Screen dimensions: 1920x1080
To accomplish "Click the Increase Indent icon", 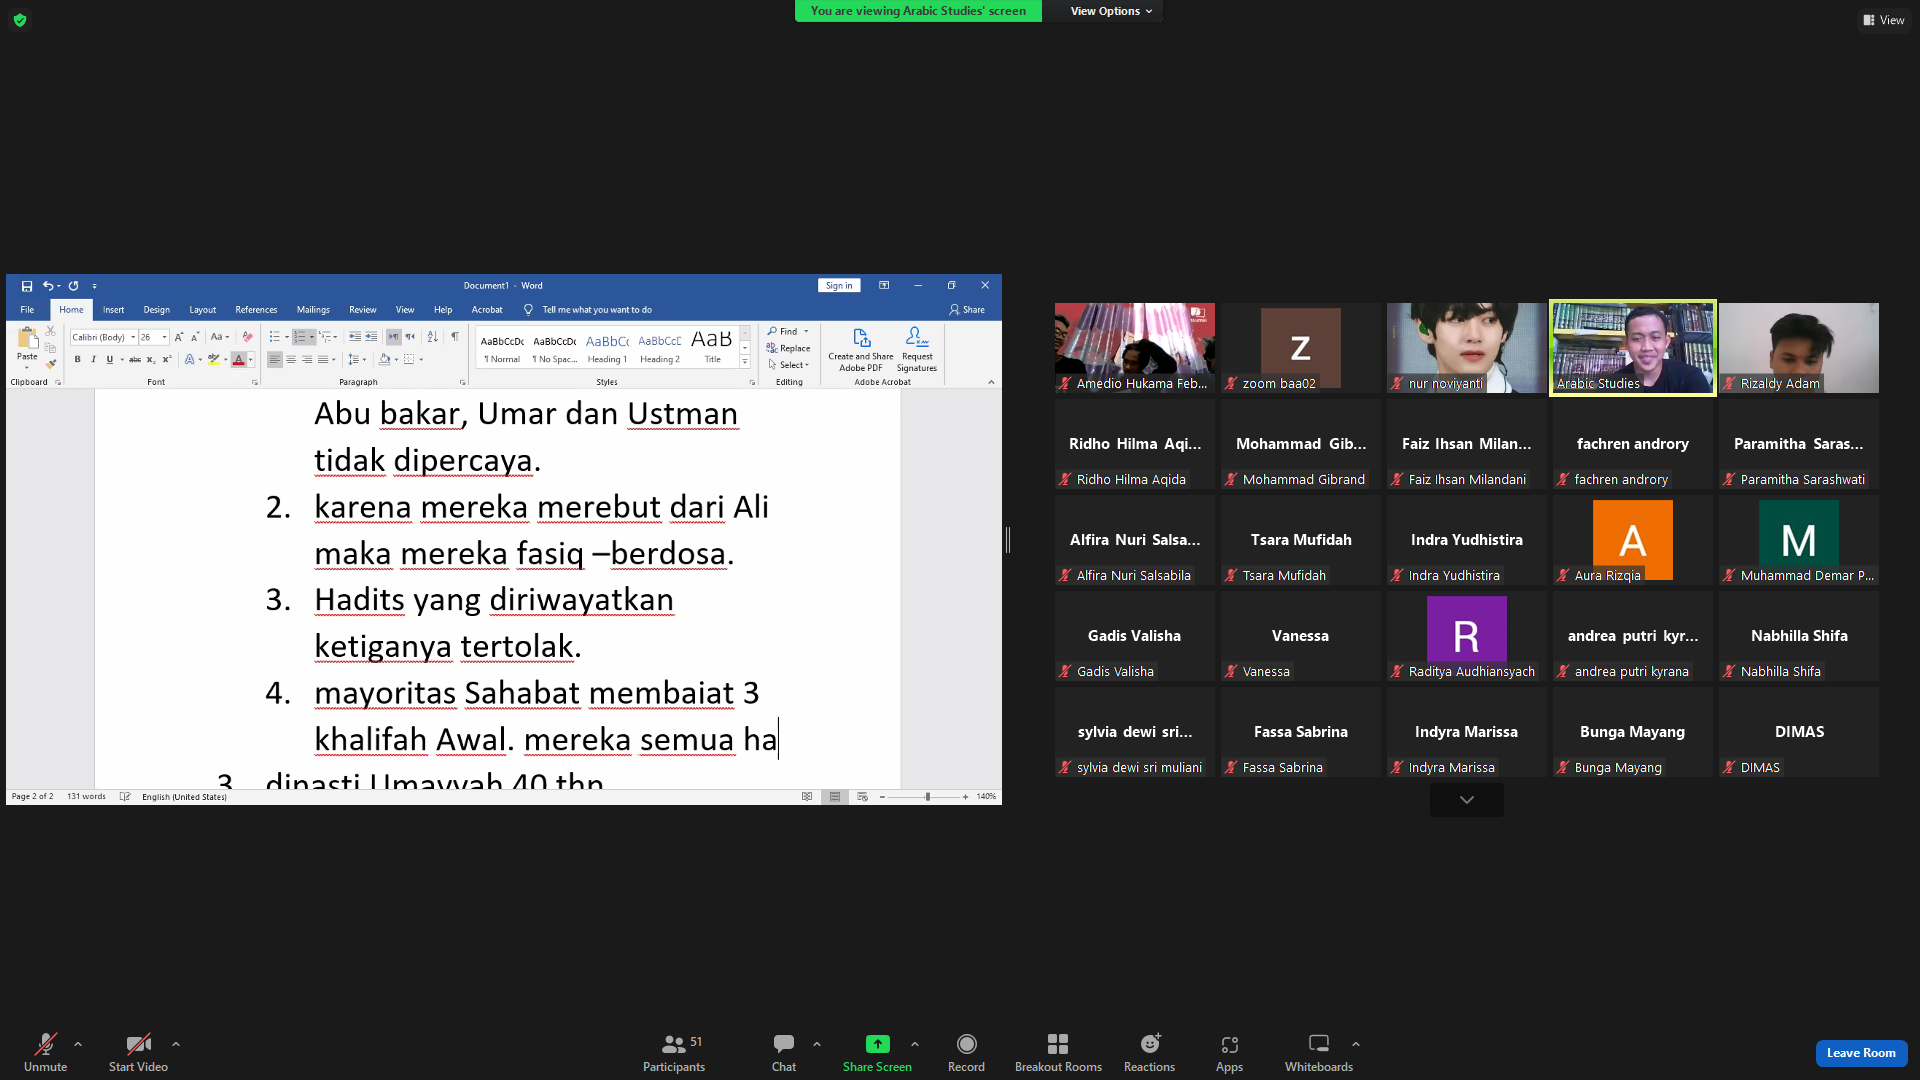I will (x=371, y=338).
